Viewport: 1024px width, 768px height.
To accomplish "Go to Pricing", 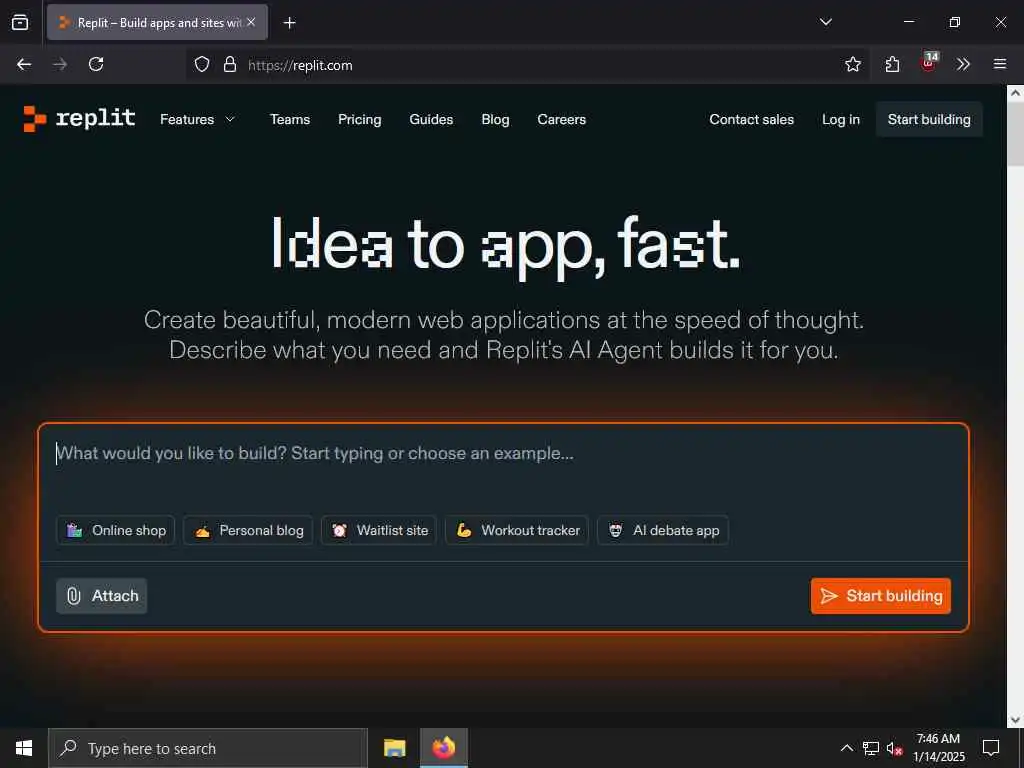I will pos(360,120).
